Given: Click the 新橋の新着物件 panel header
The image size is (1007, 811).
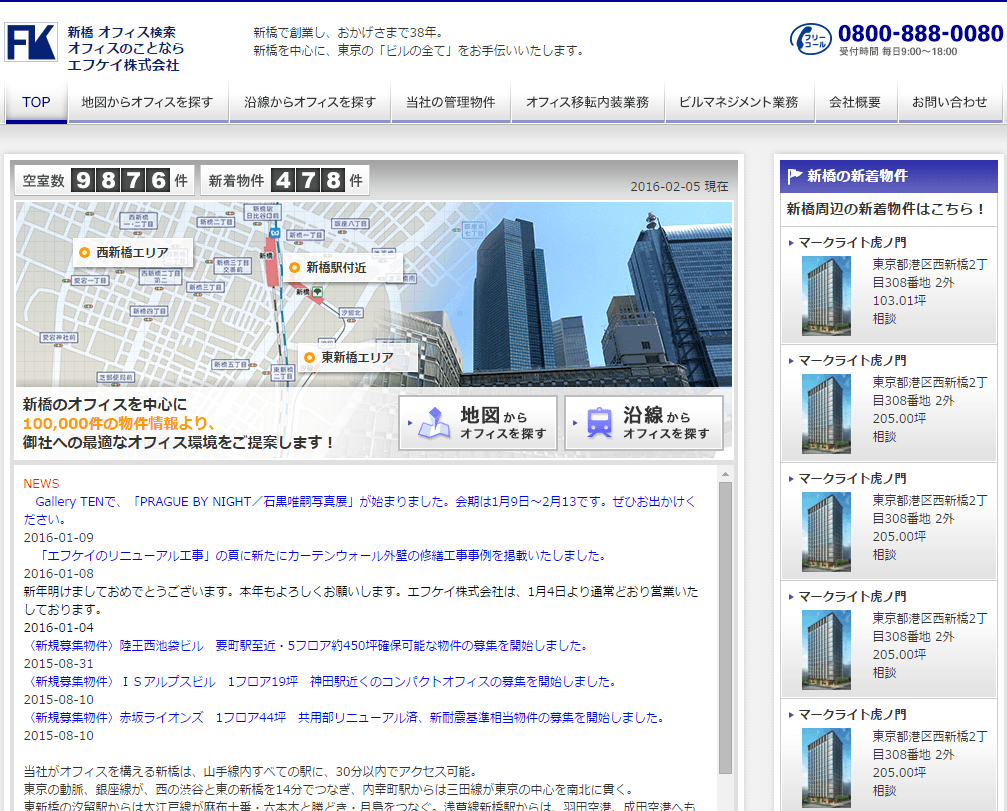Looking at the screenshot, I should tap(889, 176).
